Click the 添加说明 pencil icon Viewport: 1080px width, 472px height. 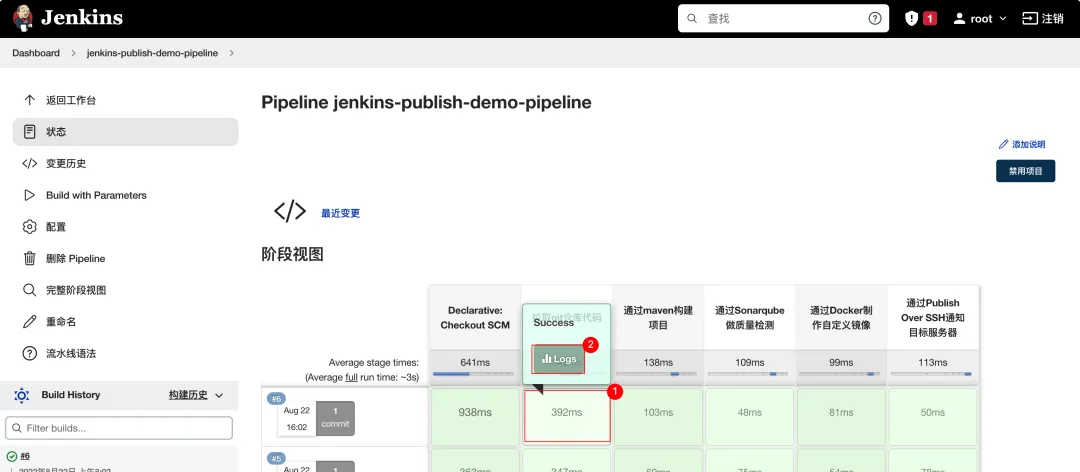click(1004, 145)
